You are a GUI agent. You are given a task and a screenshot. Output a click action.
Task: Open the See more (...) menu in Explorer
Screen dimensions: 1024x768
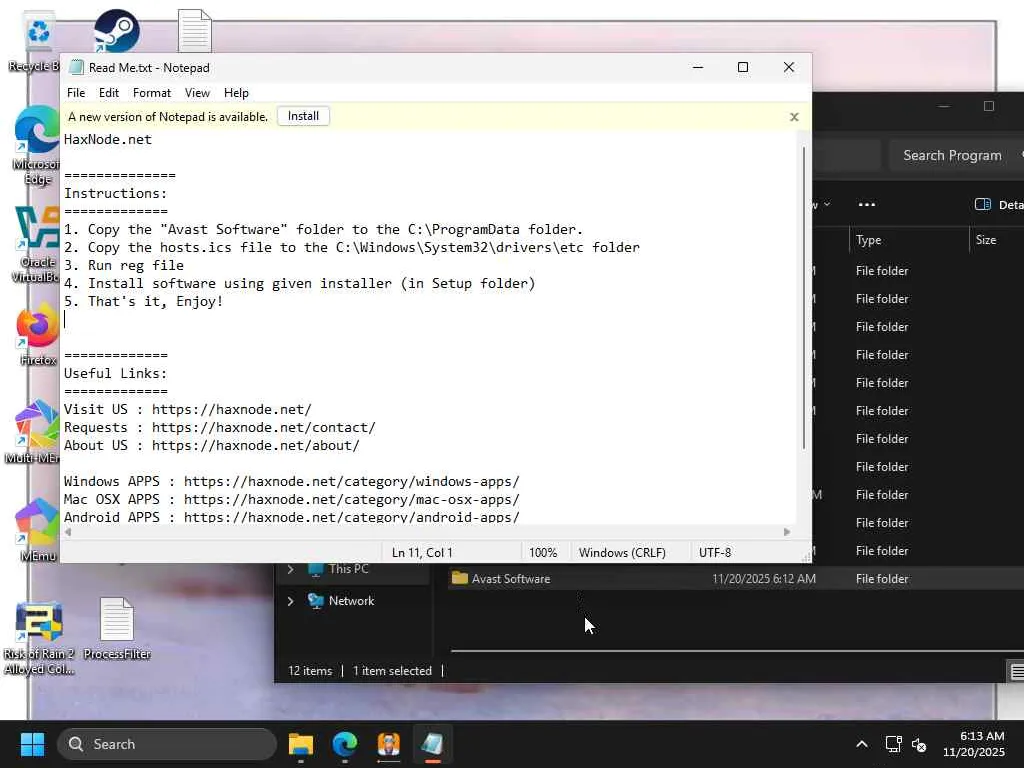click(867, 204)
